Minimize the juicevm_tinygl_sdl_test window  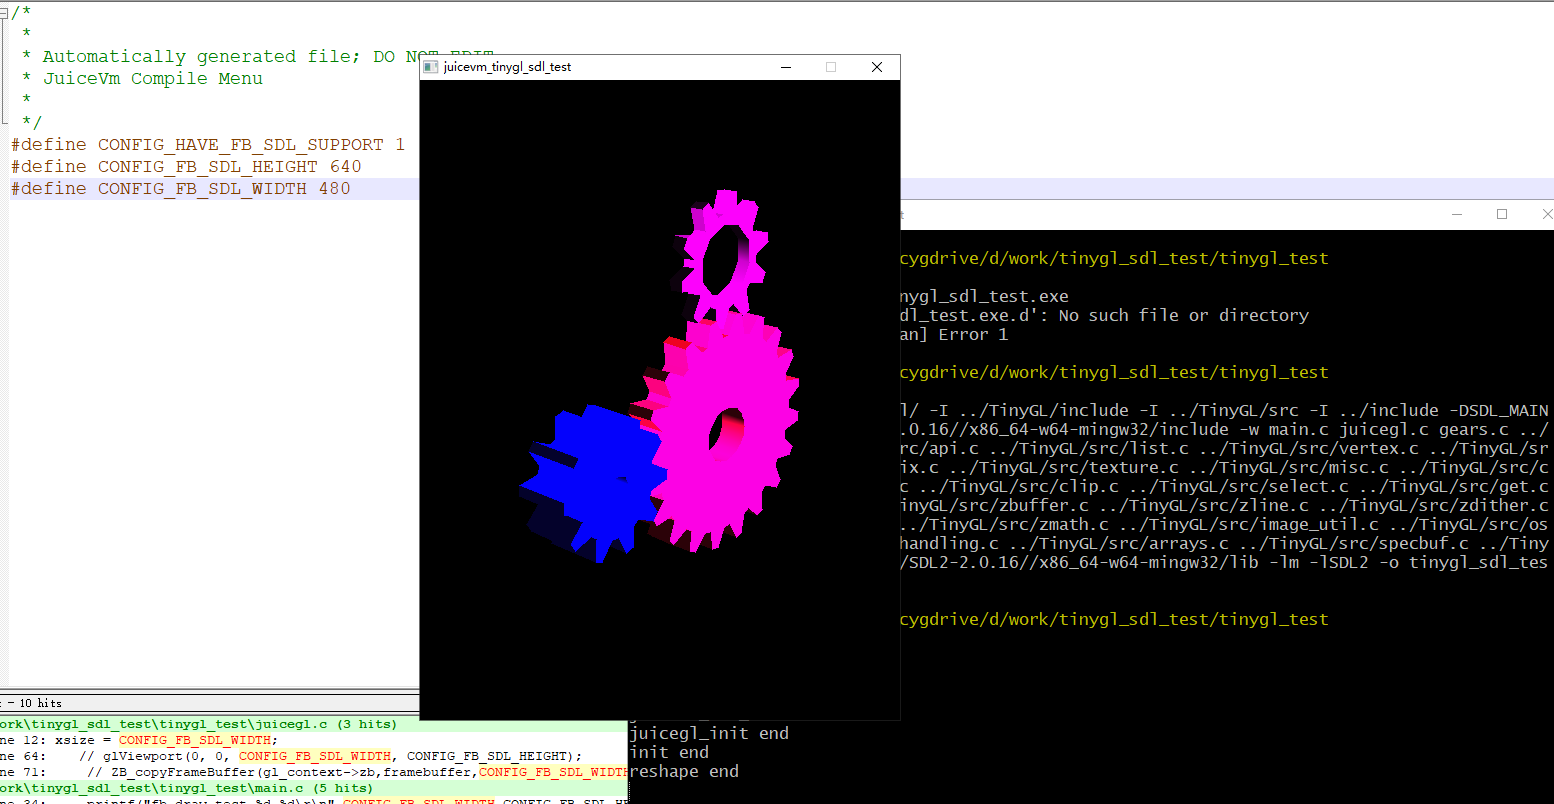click(786, 67)
